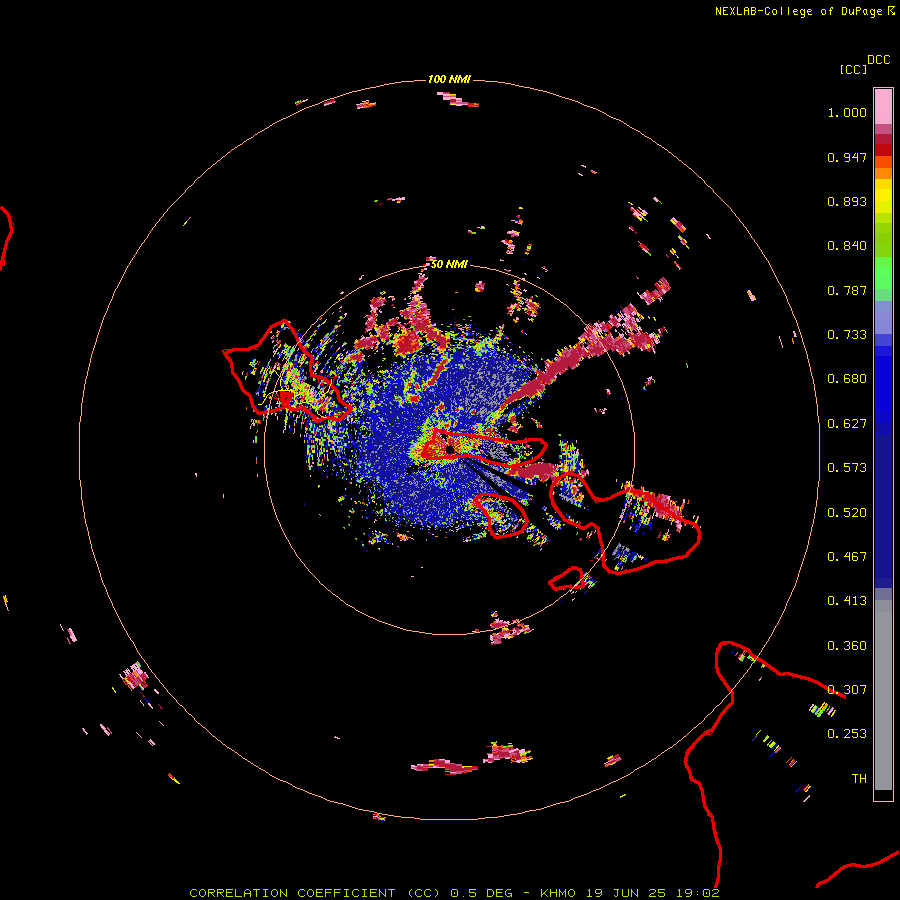Click the 0.520 scale value
Image resolution: width=900 pixels, height=900 pixels.
847,513
